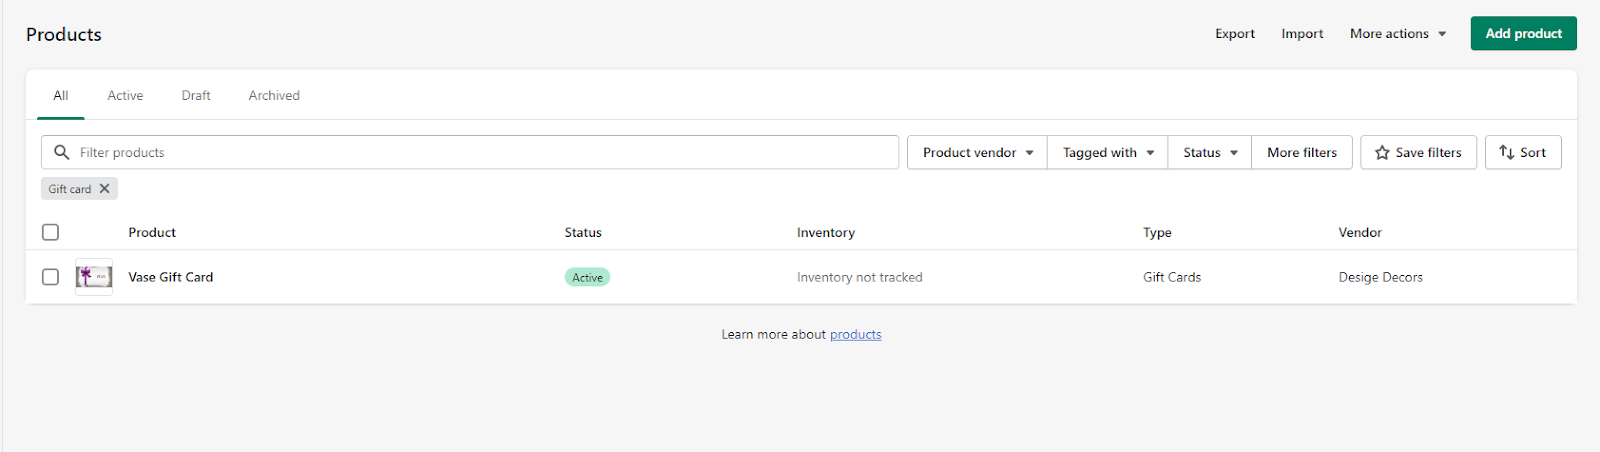Toggle the select-all products checkbox
This screenshot has height=452, width=1600.
coord(51,232)
